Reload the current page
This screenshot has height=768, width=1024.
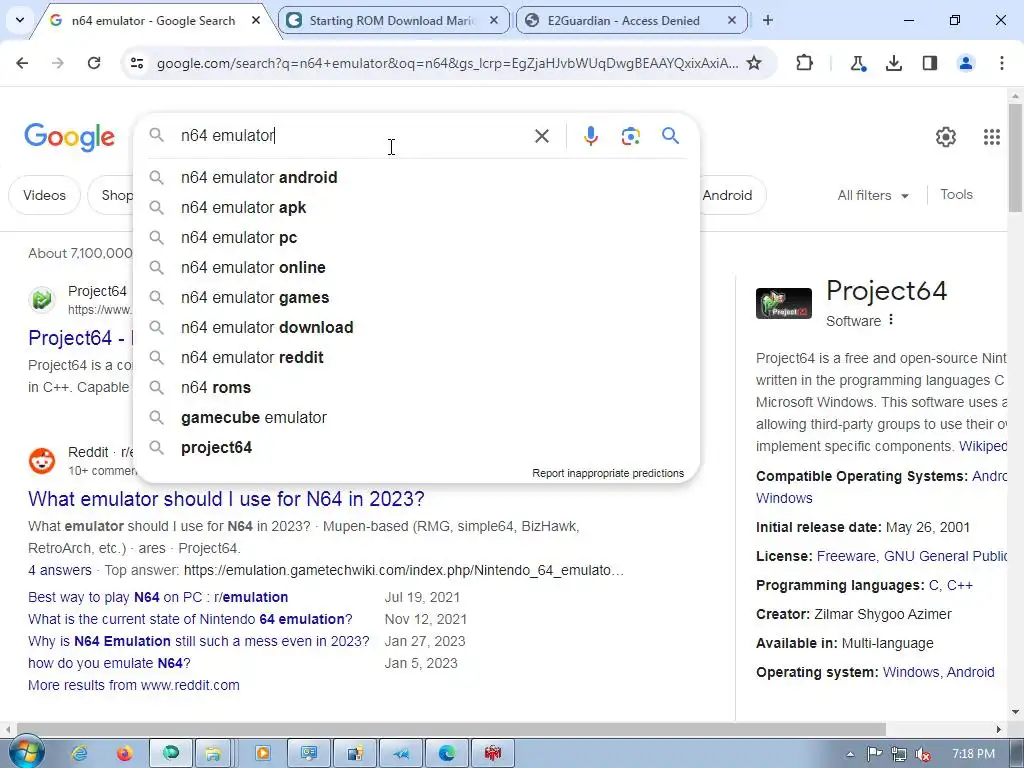pyautogui.click(x=94, y=63)
